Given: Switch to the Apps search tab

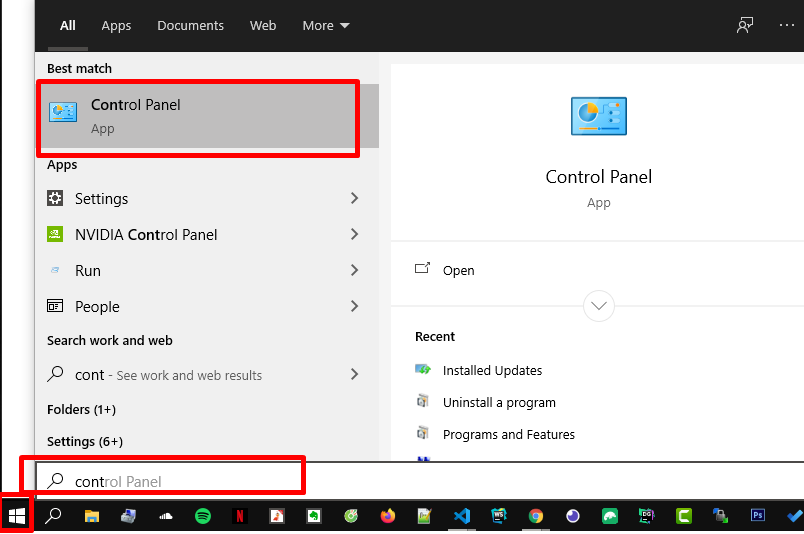Looking at the screenshot, I should [116, 26].
